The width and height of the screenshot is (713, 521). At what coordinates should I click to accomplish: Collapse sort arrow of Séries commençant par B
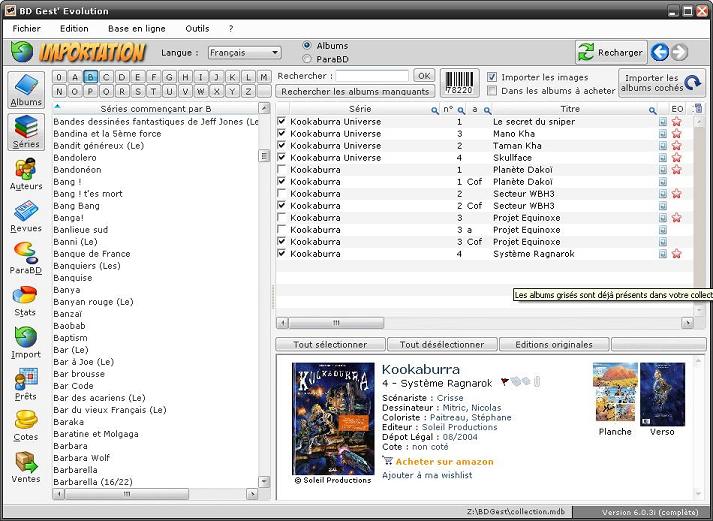[x=57, y=107]
